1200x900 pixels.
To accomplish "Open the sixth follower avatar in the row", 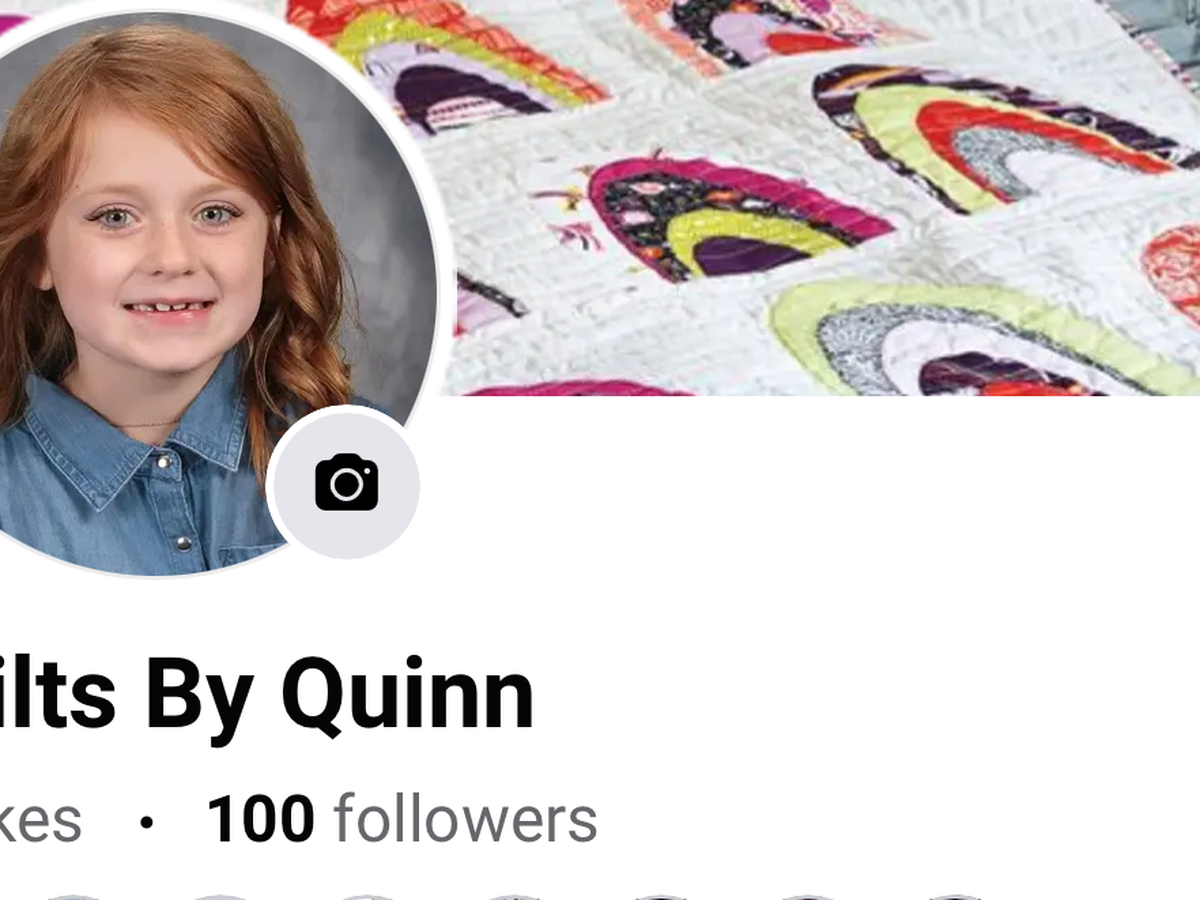I will (x=805, y=896).
